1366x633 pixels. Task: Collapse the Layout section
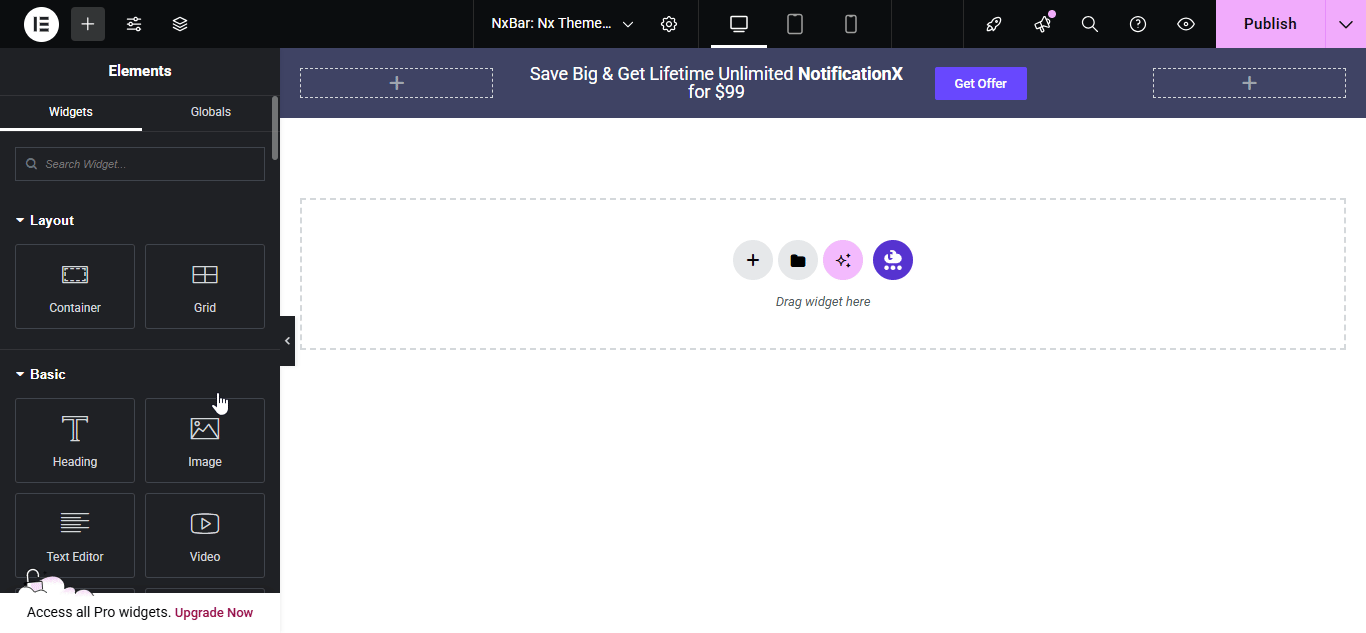(x=45, y=220)
